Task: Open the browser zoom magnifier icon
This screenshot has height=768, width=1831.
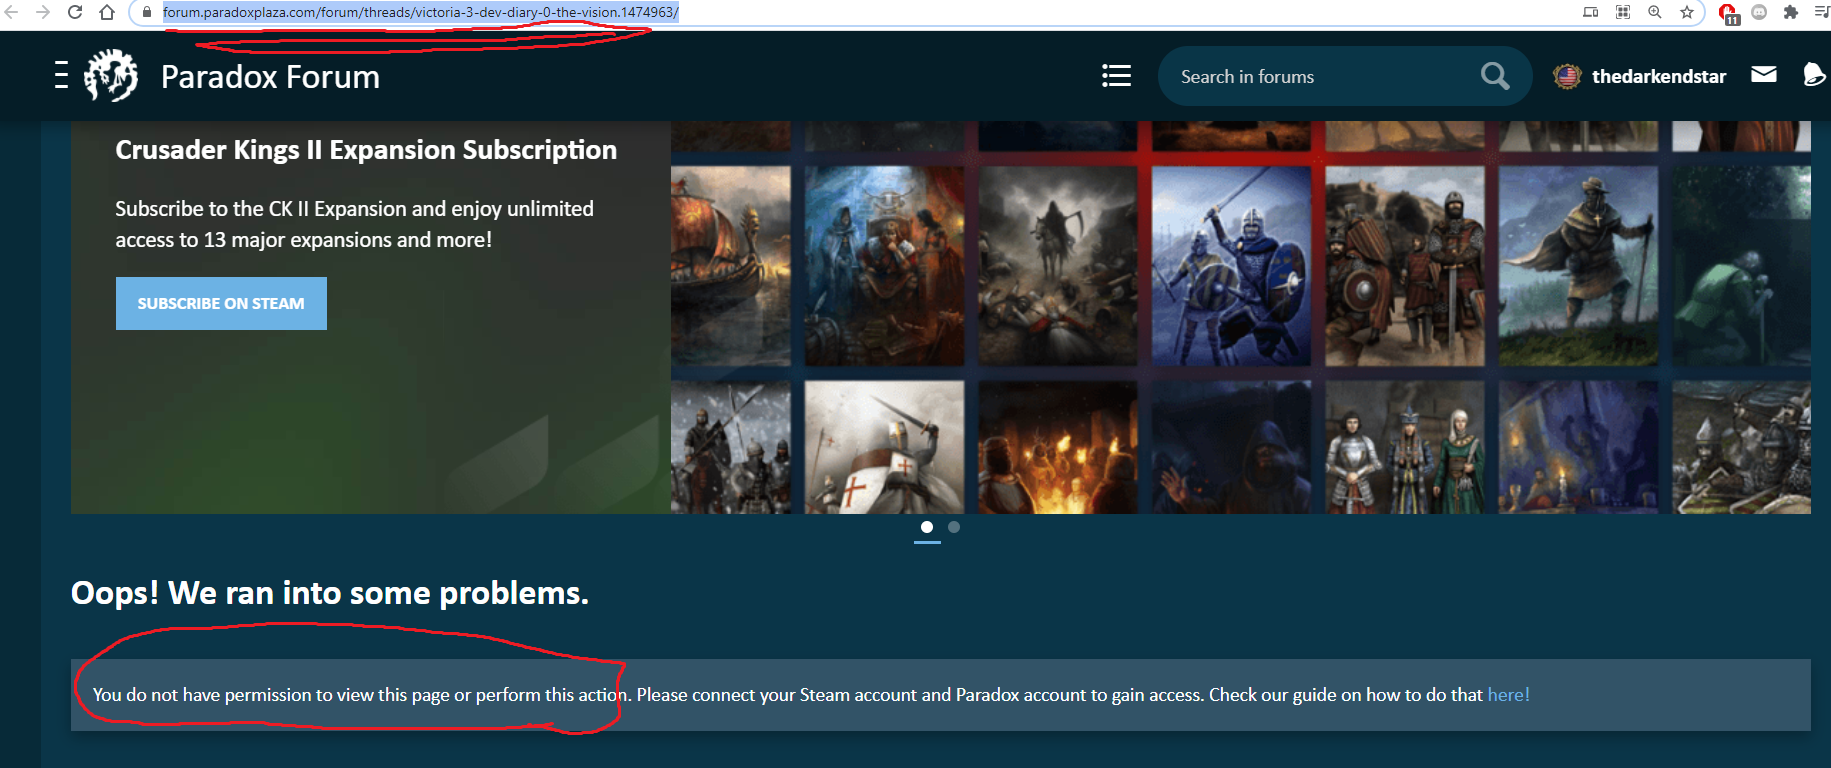Action: pyautogui.click(x=1655, y=12)
